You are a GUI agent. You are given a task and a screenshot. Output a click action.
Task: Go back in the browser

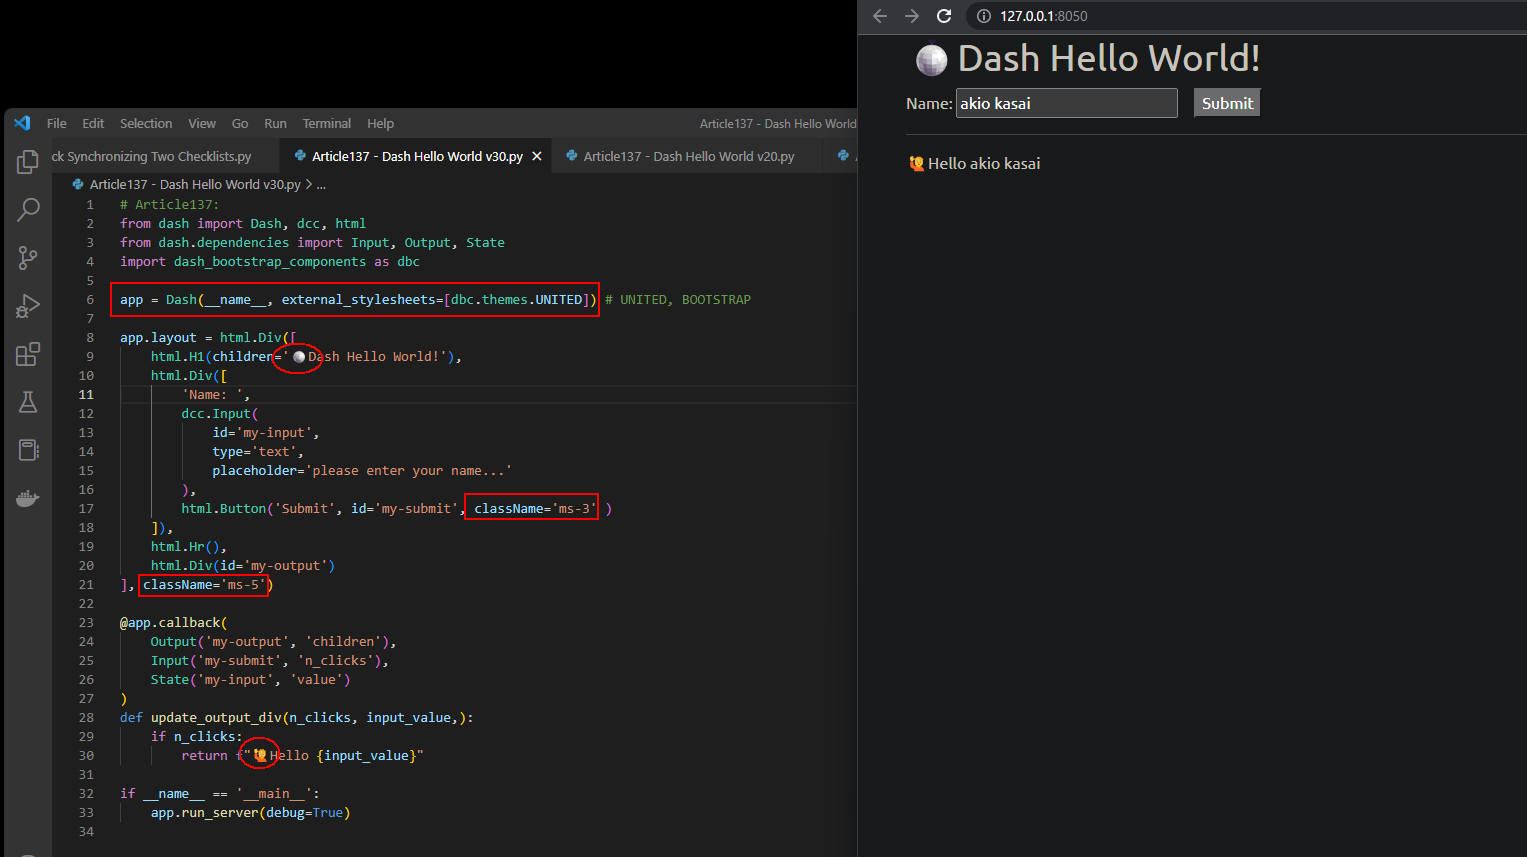tap(880, 16)
